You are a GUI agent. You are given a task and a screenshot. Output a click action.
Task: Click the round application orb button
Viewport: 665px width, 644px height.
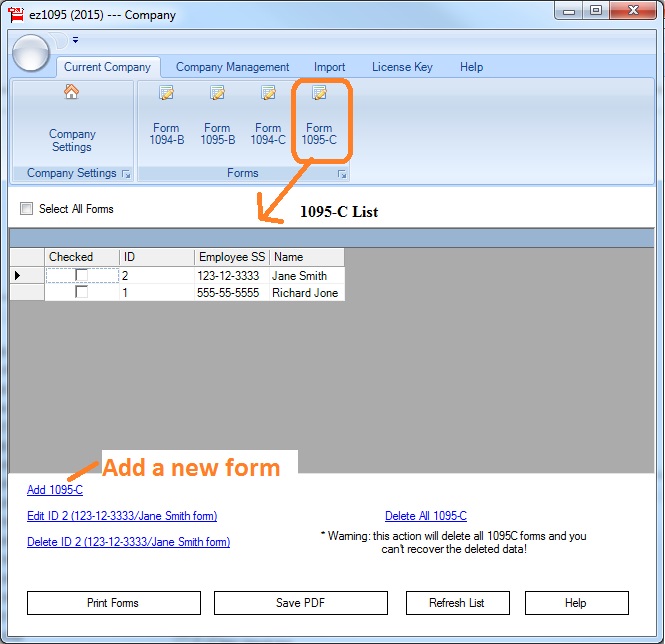pos(32,52)
